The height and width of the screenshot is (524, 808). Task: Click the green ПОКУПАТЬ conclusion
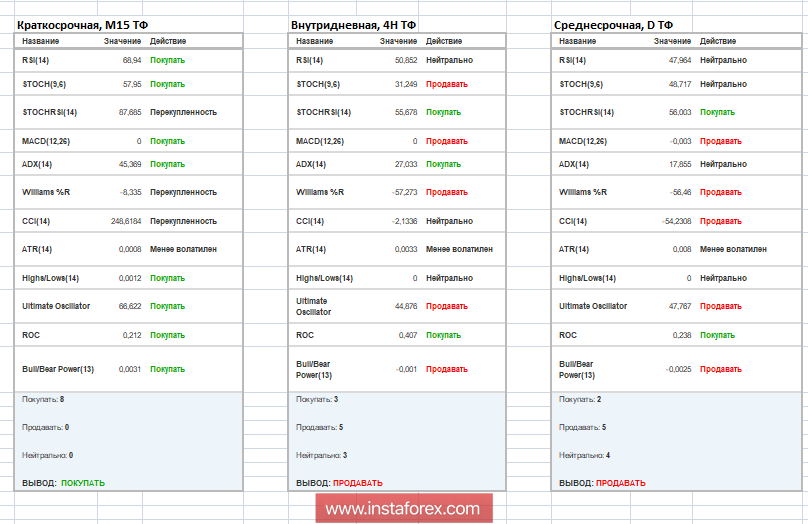[x=83, y=483]
